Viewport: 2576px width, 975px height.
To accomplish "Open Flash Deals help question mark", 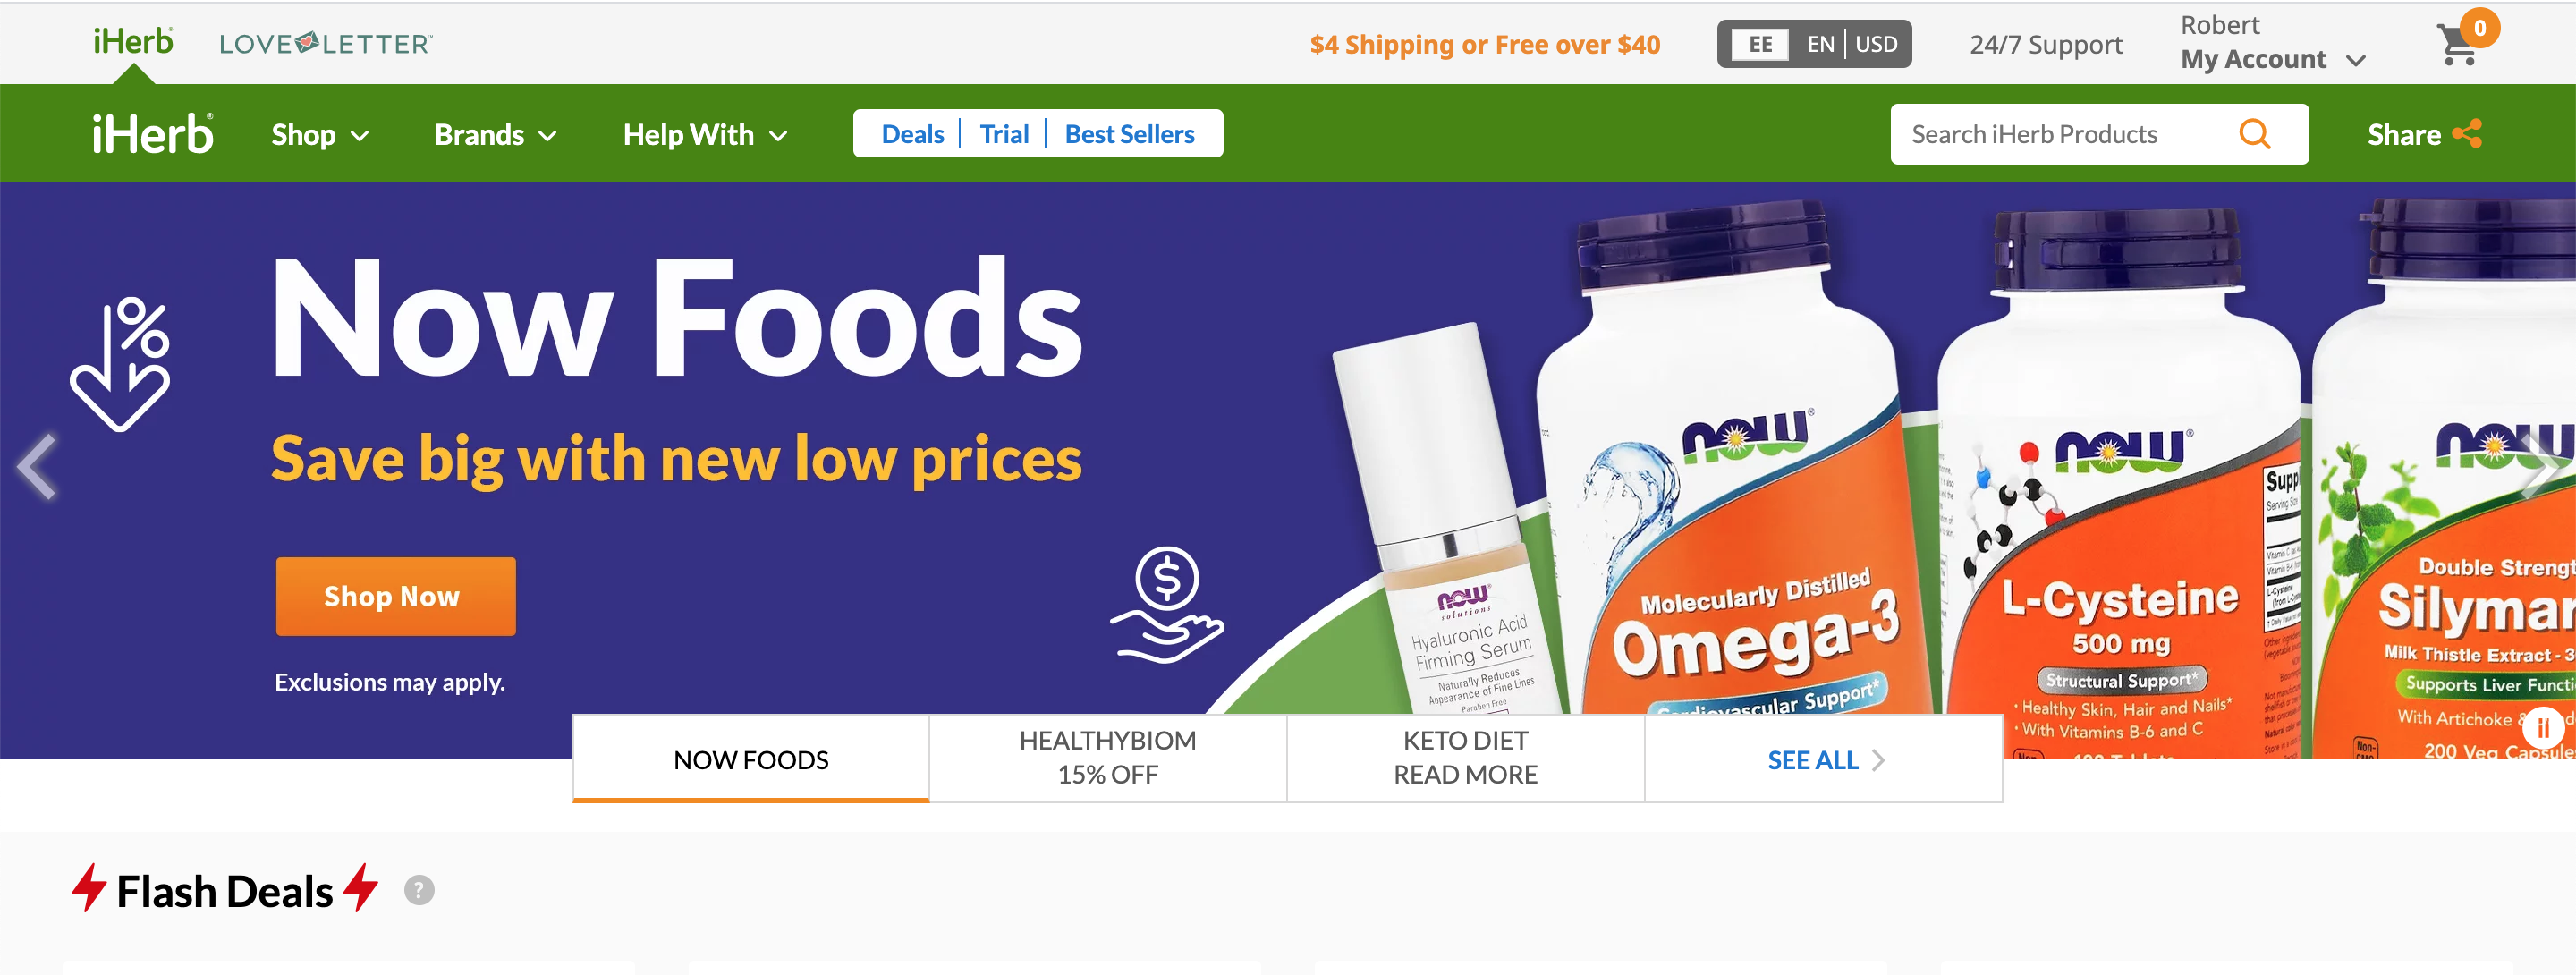I will pos(419,890).
